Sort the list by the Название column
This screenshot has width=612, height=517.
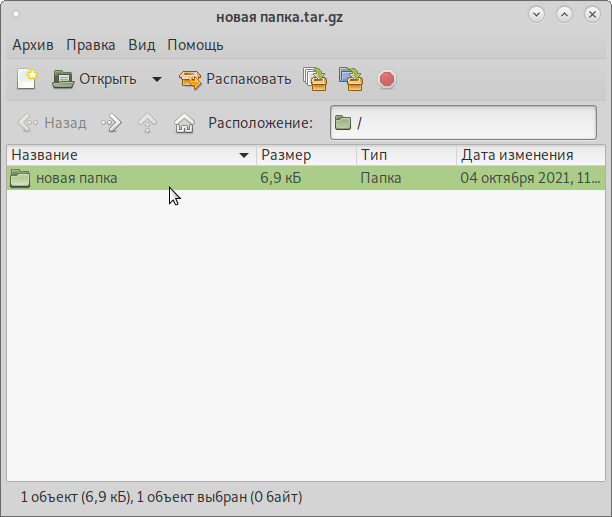coord(130,155)
